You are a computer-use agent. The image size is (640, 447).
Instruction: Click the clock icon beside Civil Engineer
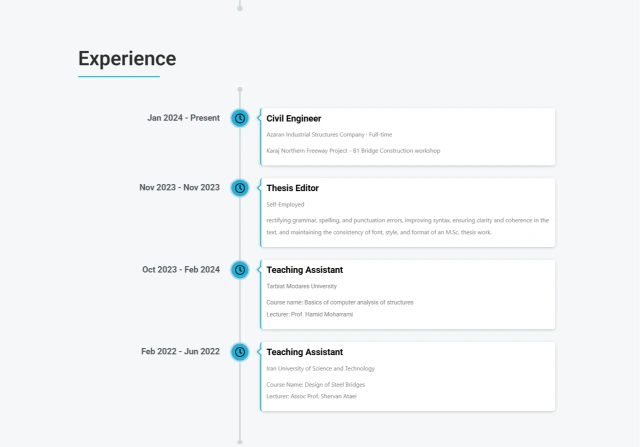pos(240,118)
